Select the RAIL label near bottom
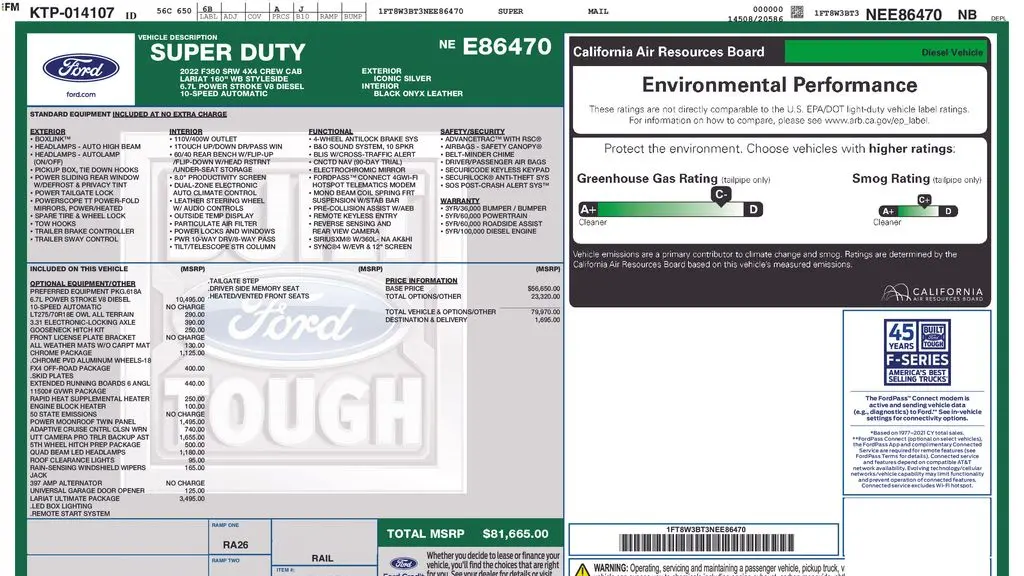The image size is (1024, 576). 322,558
